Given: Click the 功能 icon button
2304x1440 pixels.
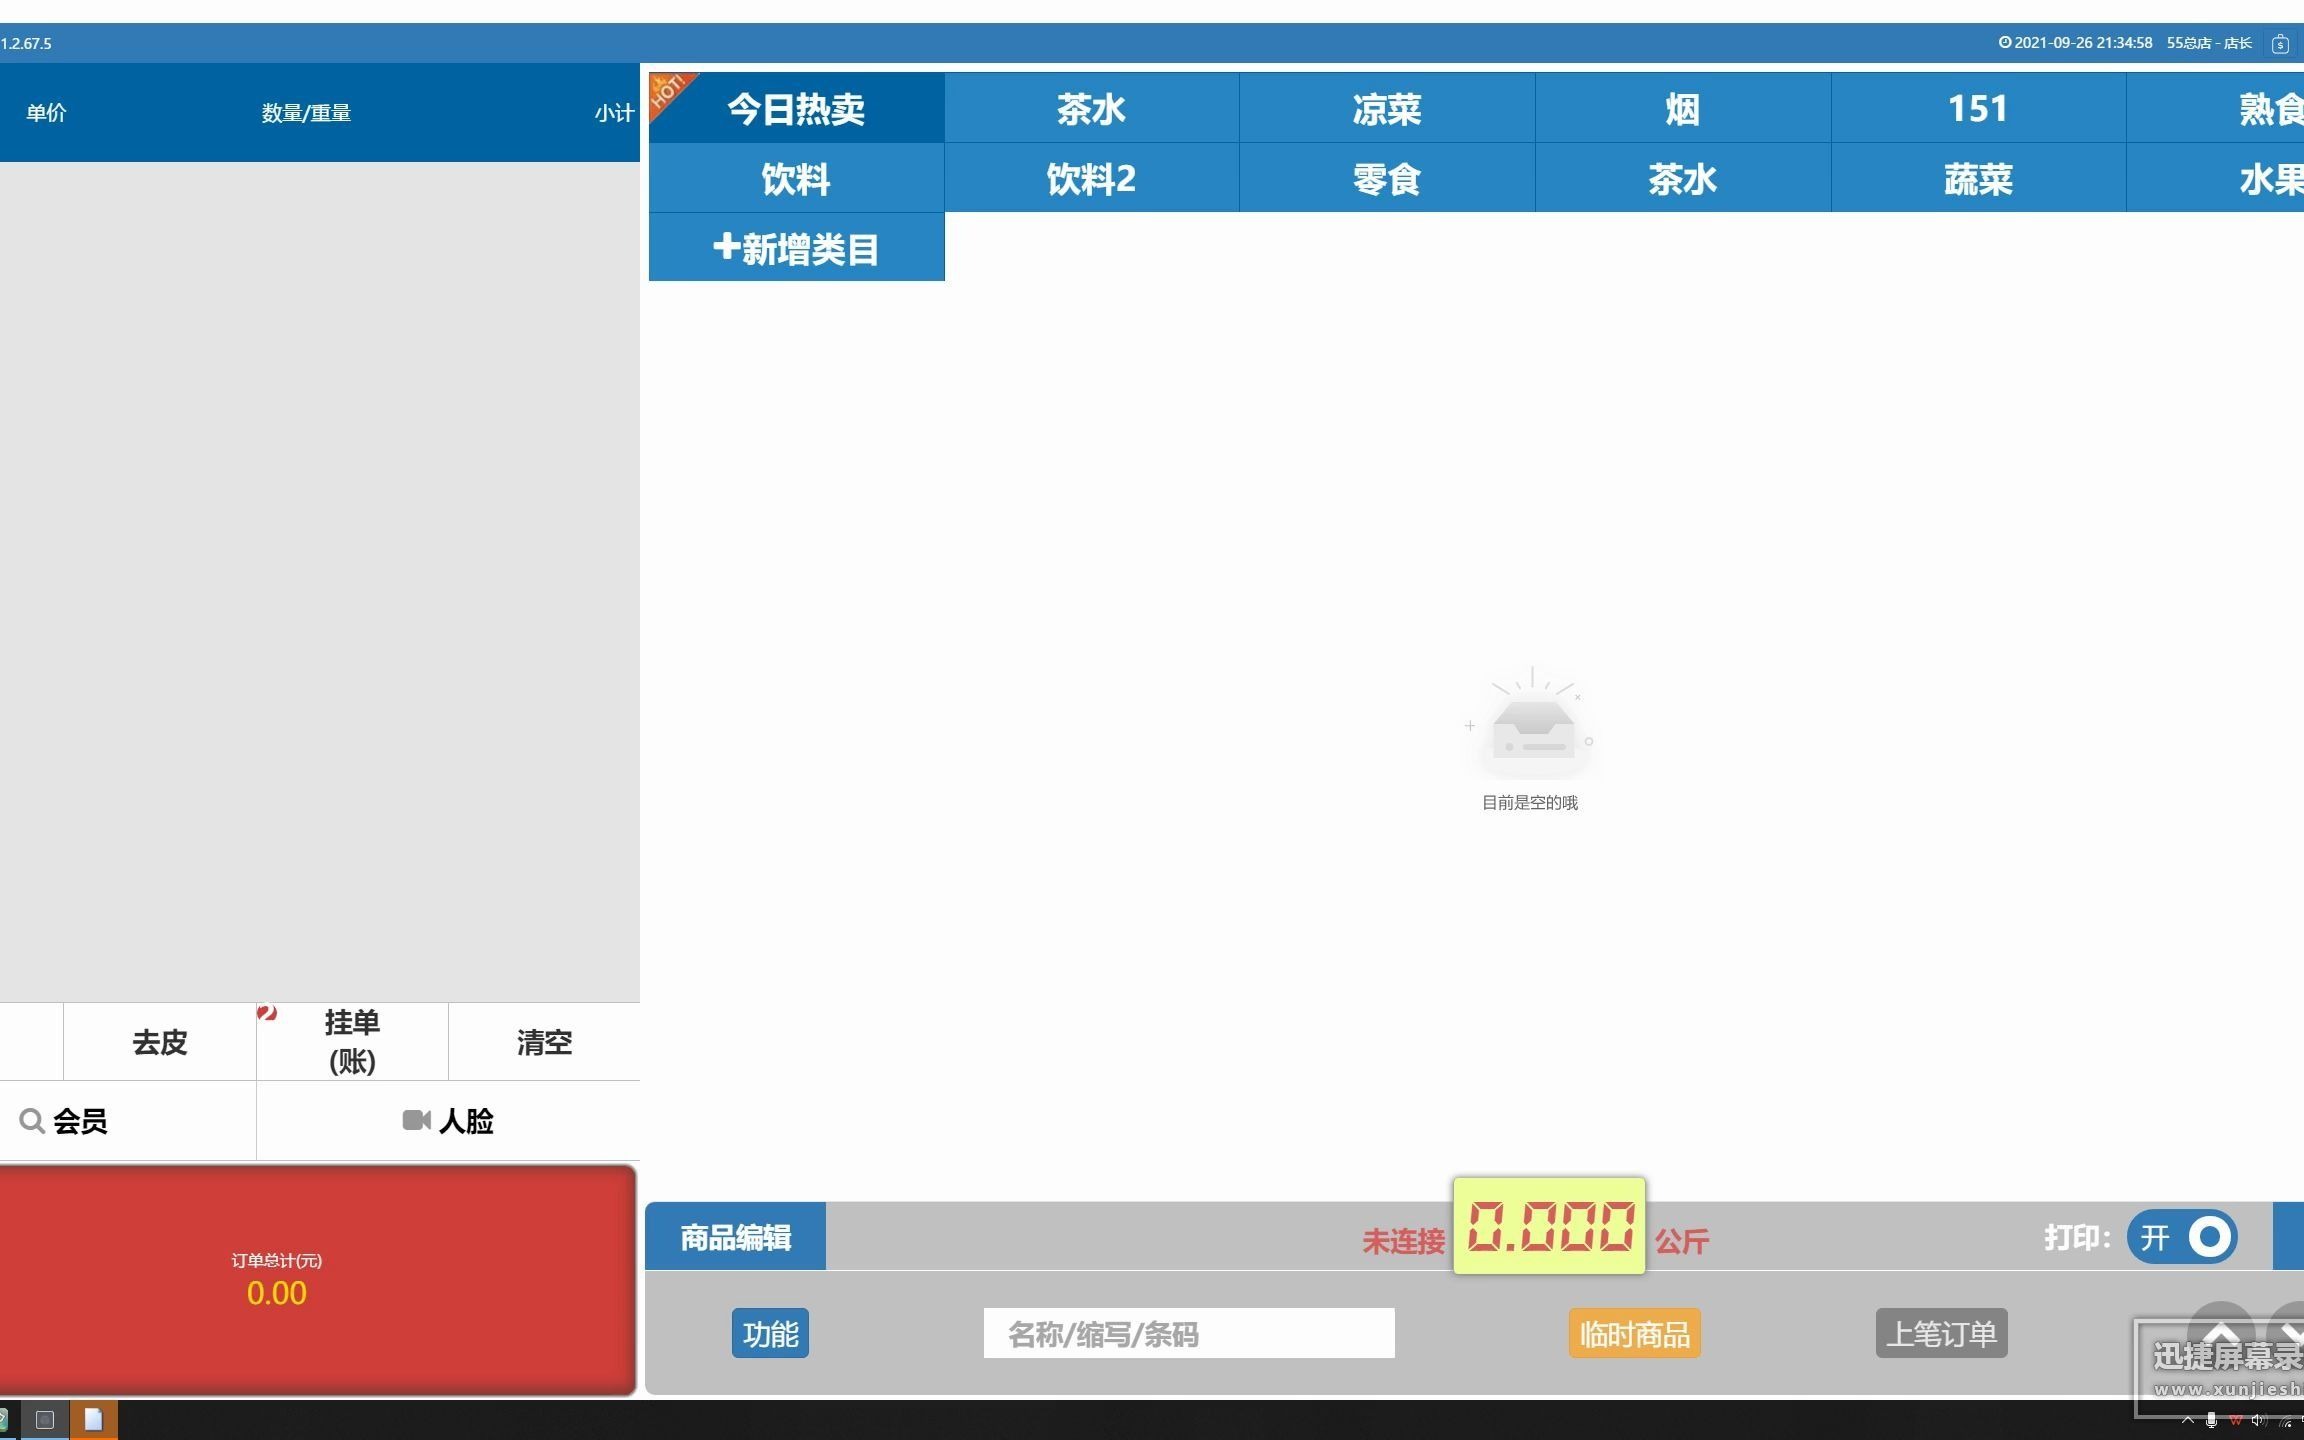Looking at the screenshot, I should pyautogui.click(x=768, y=1334).
